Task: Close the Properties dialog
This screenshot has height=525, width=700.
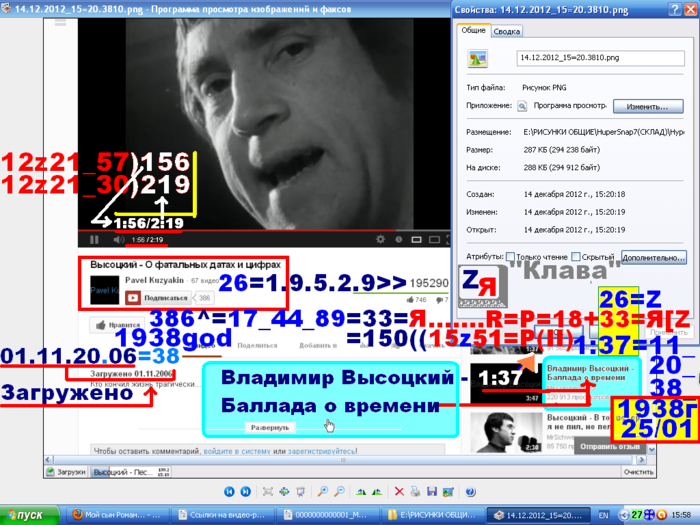Action: click(x=690, y=9)
